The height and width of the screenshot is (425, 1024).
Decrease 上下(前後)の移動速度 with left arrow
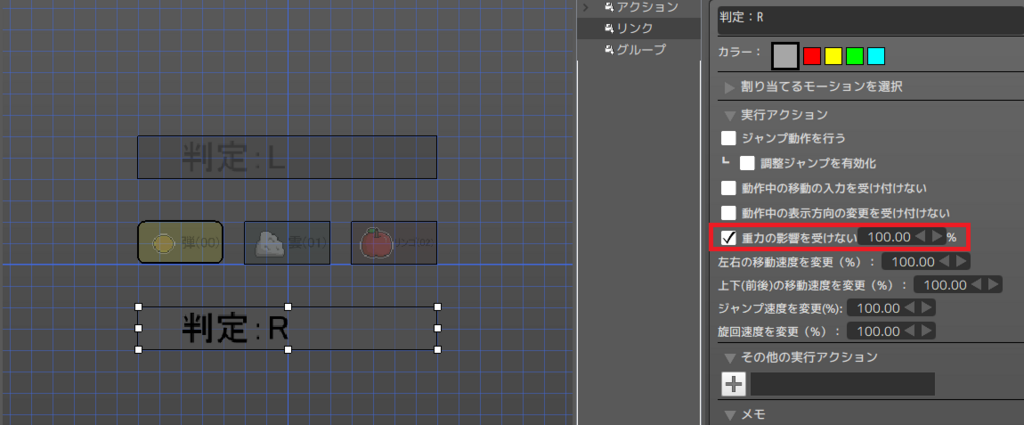click(977, 285)
